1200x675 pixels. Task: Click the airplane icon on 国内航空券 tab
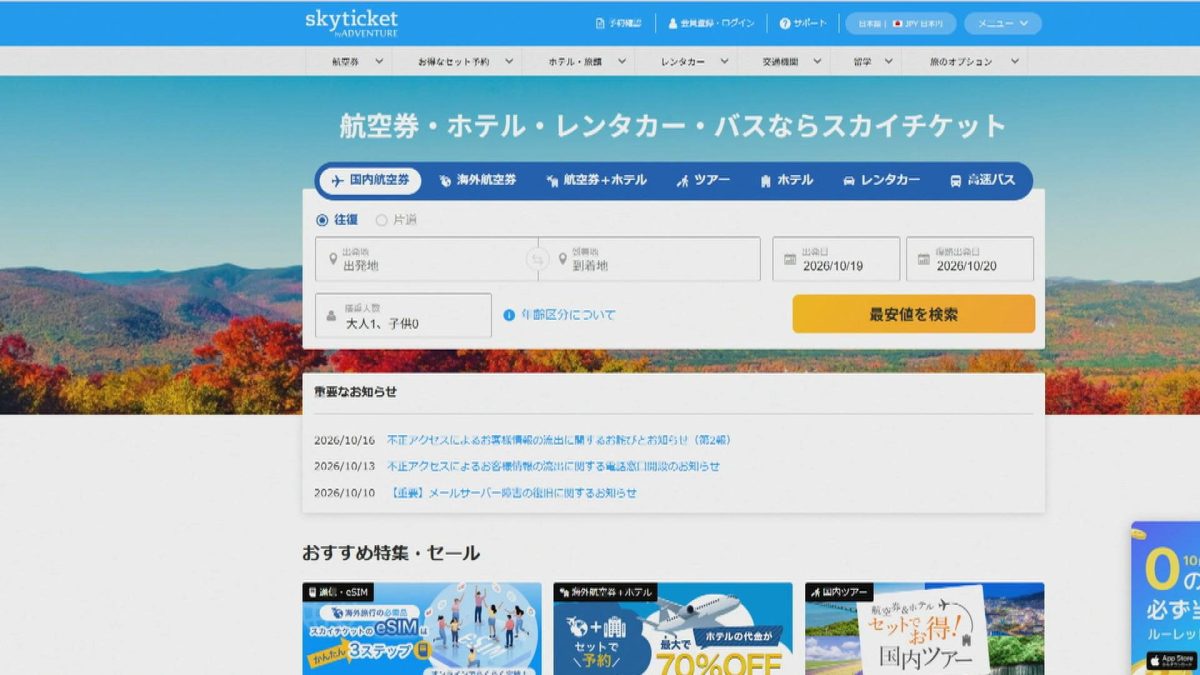click(x=337, y=181)
